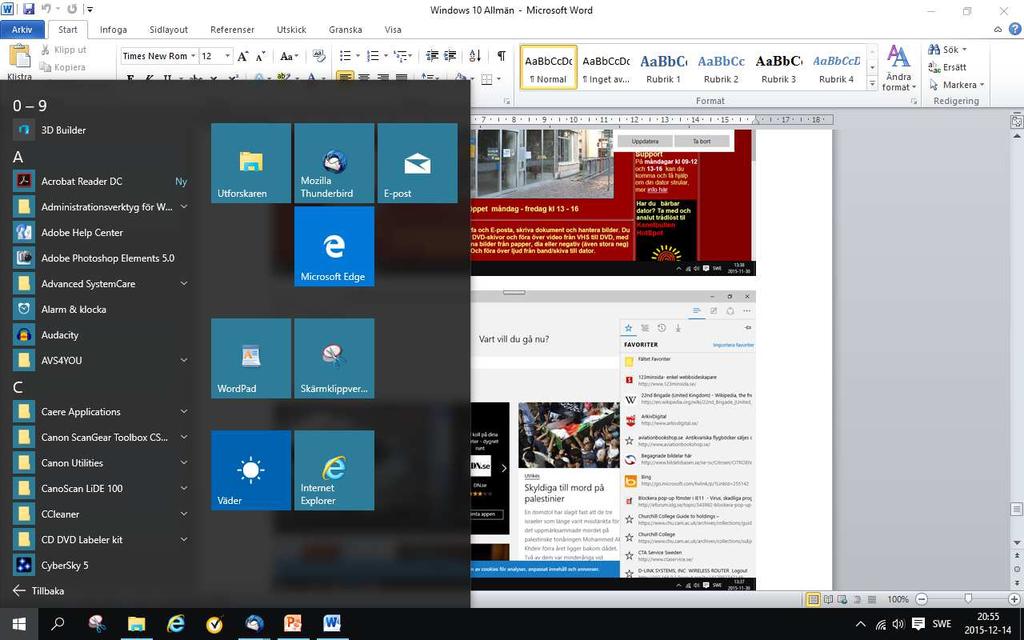Click the zoom out minus button
The width and height of the screenshot is (1024, 640).
pyautogui.click(x=921, y=599)
